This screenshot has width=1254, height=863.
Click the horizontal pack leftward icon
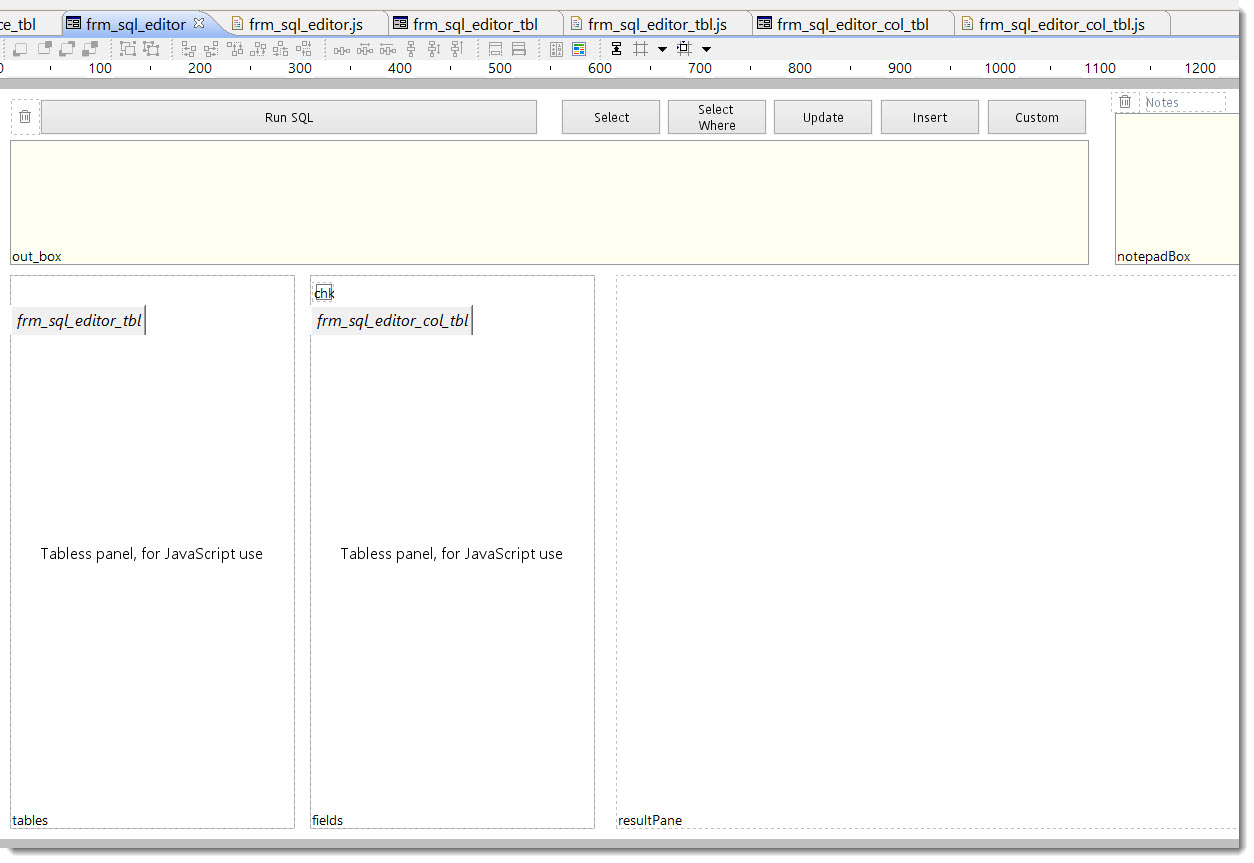tap(387, 49)
